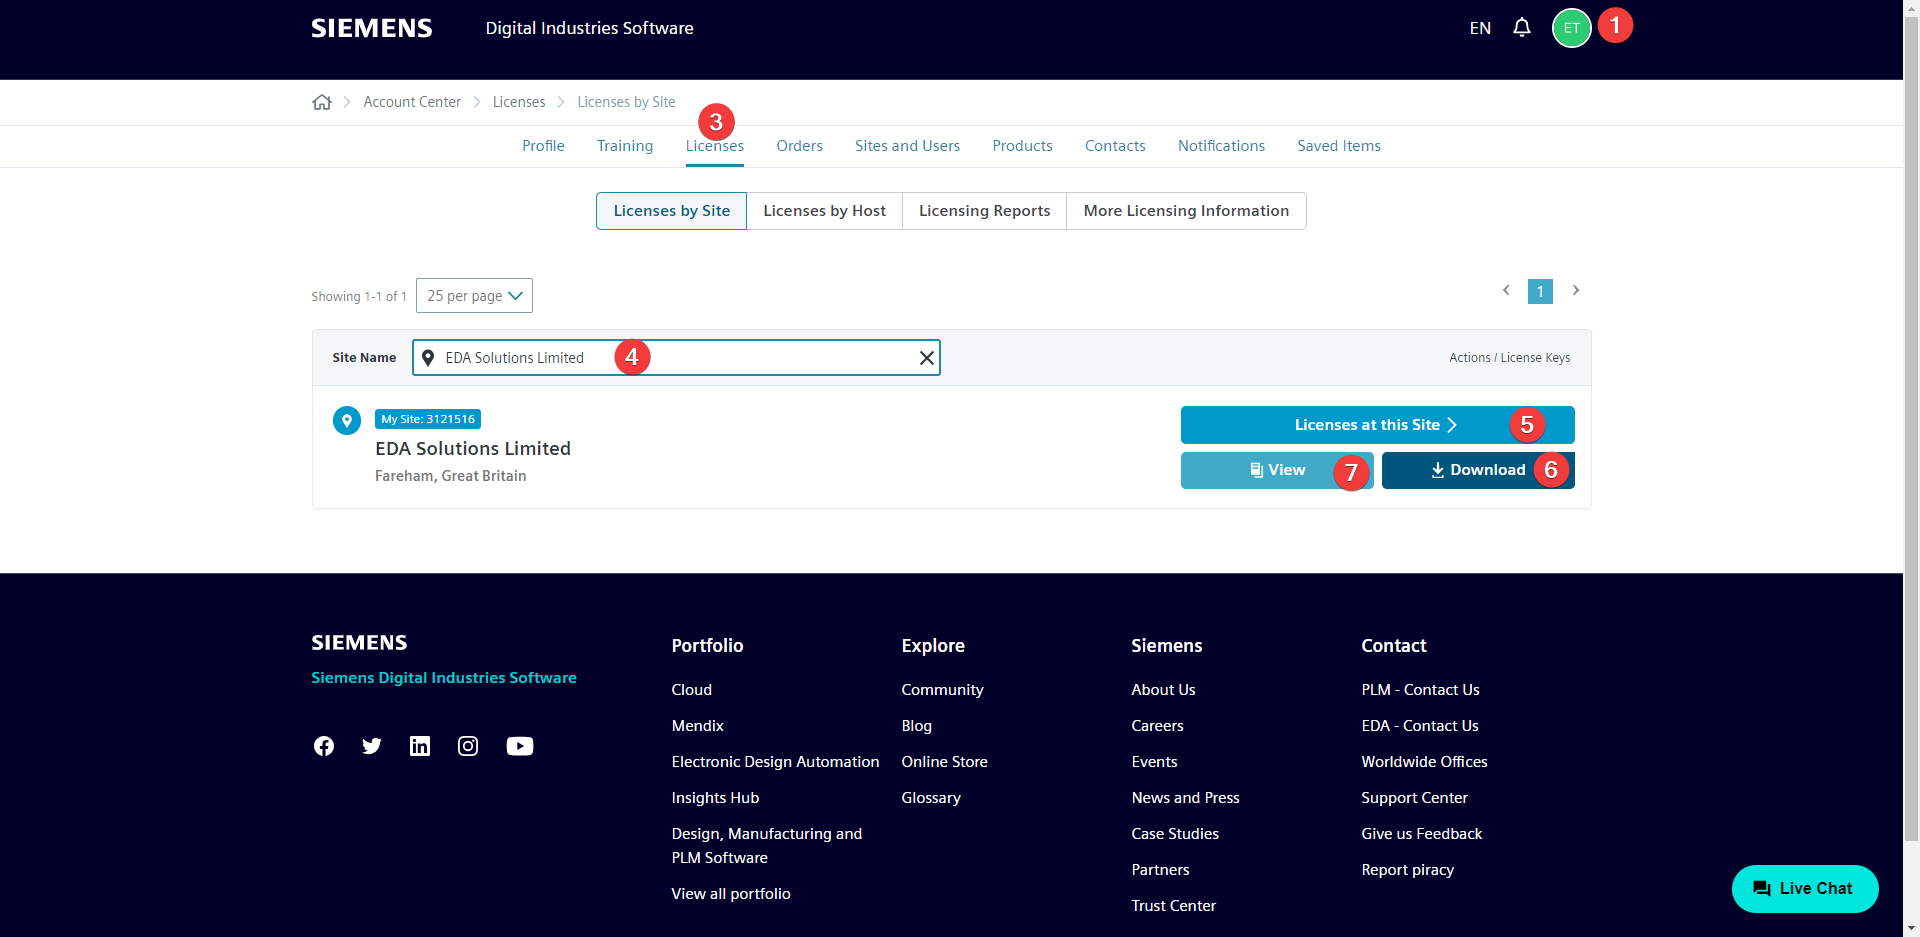Switch to the Saved Items tab
The height and width of the screenshot is (937, 1920).
pos(1339,146)
